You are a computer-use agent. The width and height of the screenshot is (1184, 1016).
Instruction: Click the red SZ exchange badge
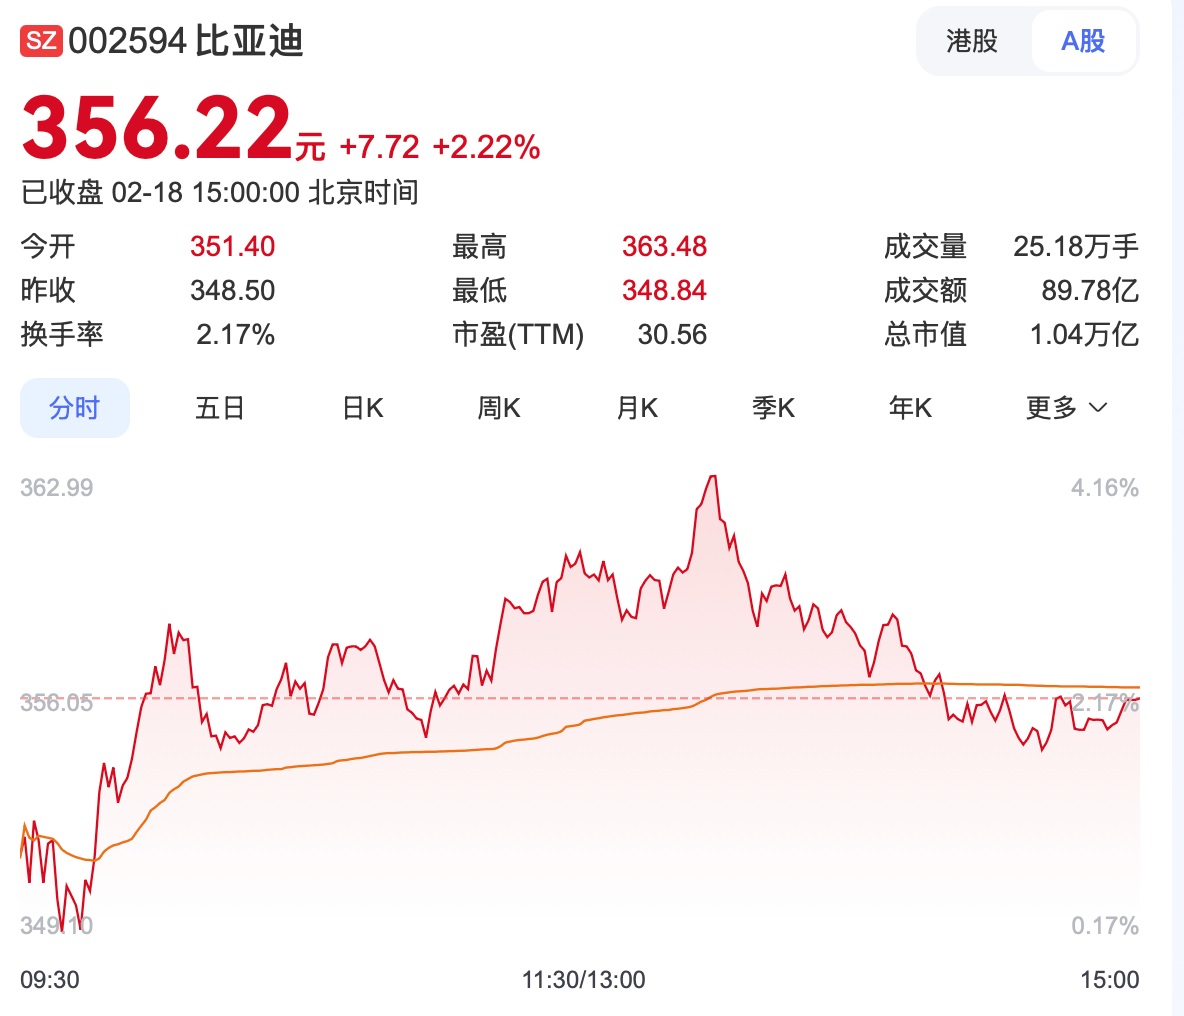(41, 41)
